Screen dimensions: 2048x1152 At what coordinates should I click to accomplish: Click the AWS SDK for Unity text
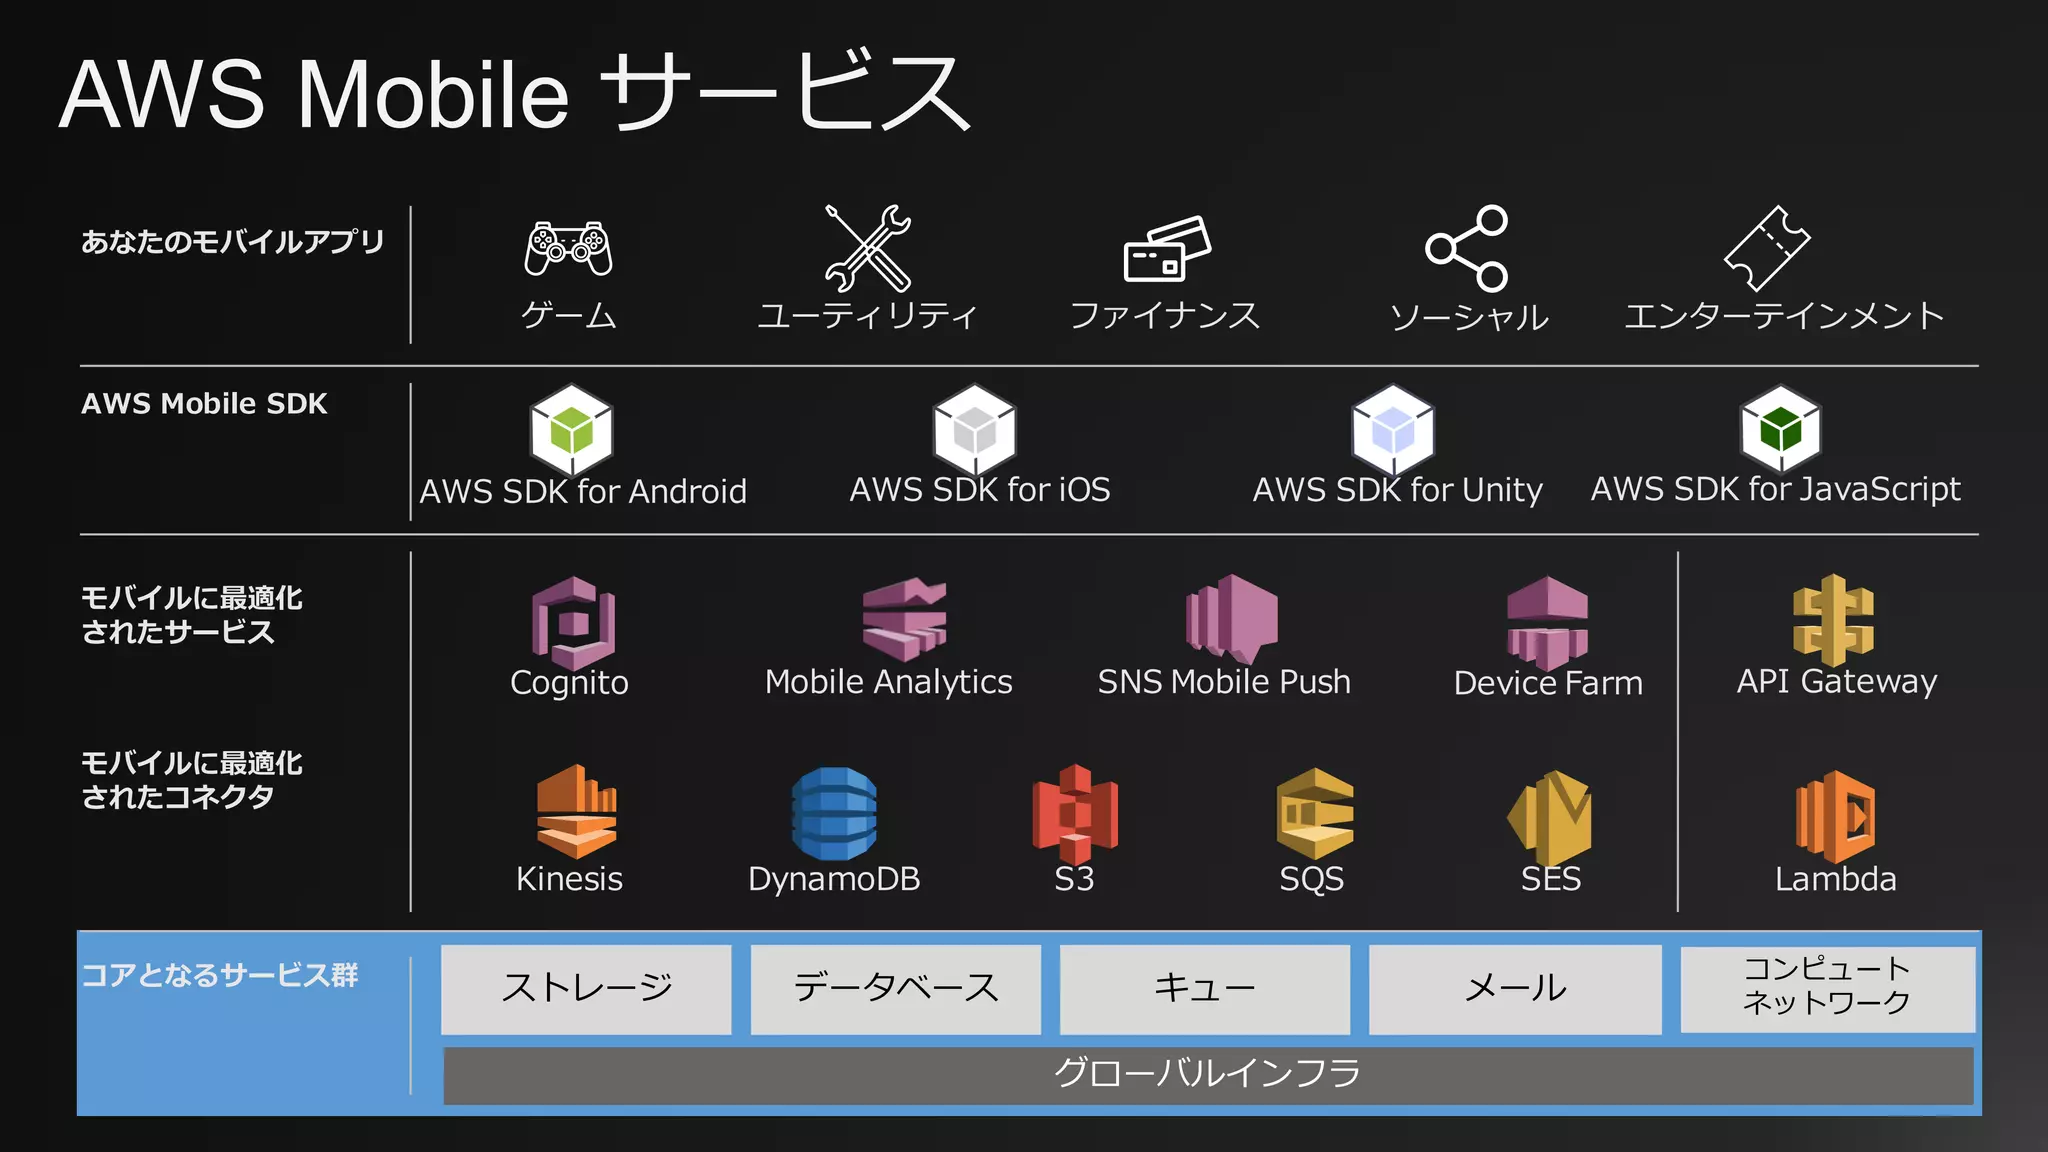[1398, 490]
